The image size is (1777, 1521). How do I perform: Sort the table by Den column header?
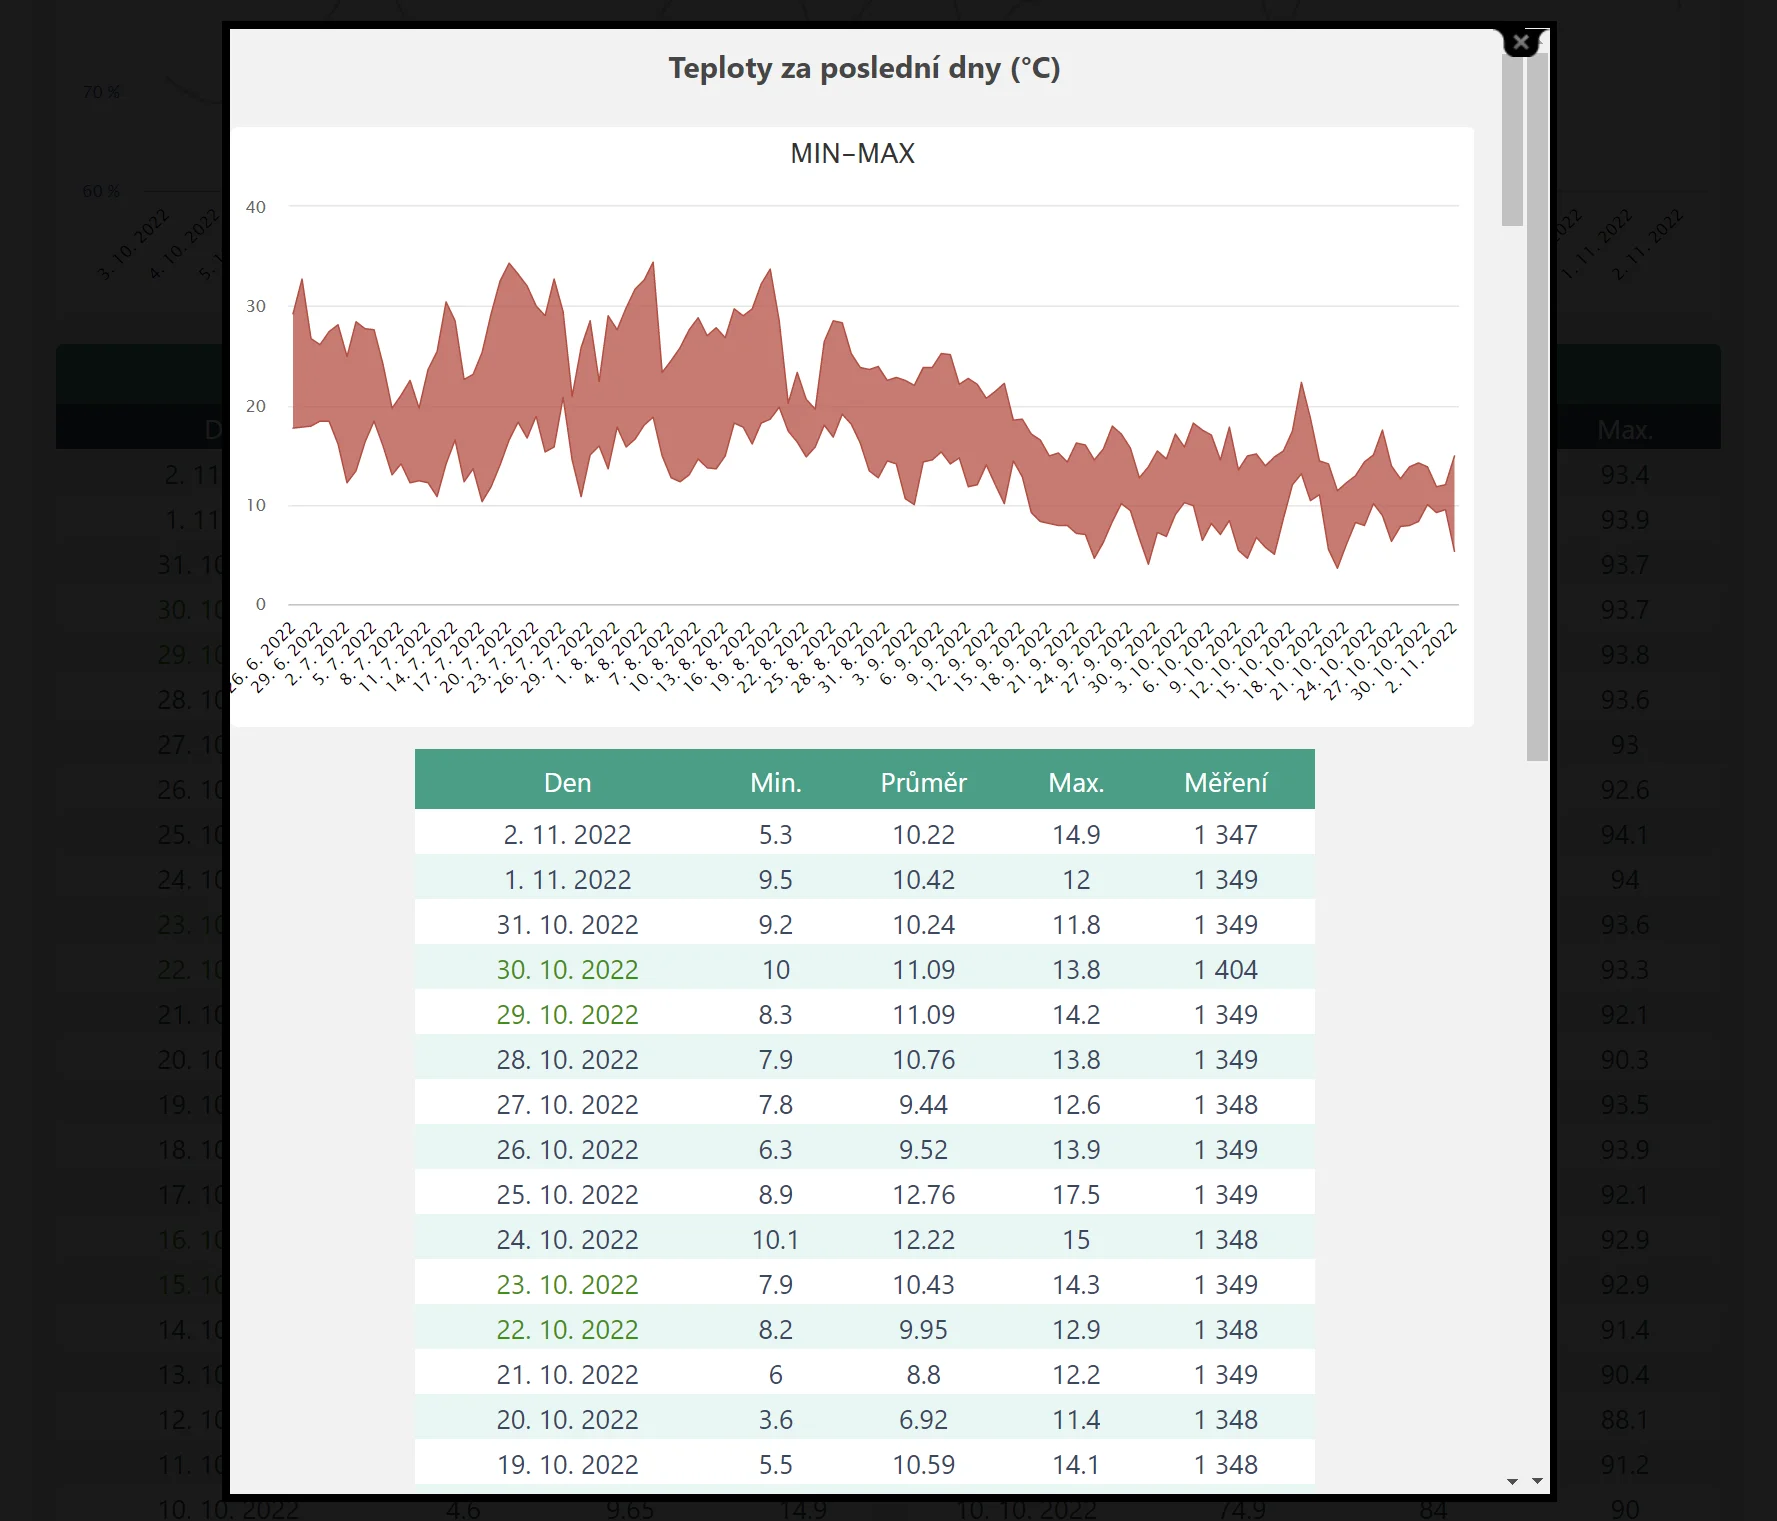click(567, 782)
